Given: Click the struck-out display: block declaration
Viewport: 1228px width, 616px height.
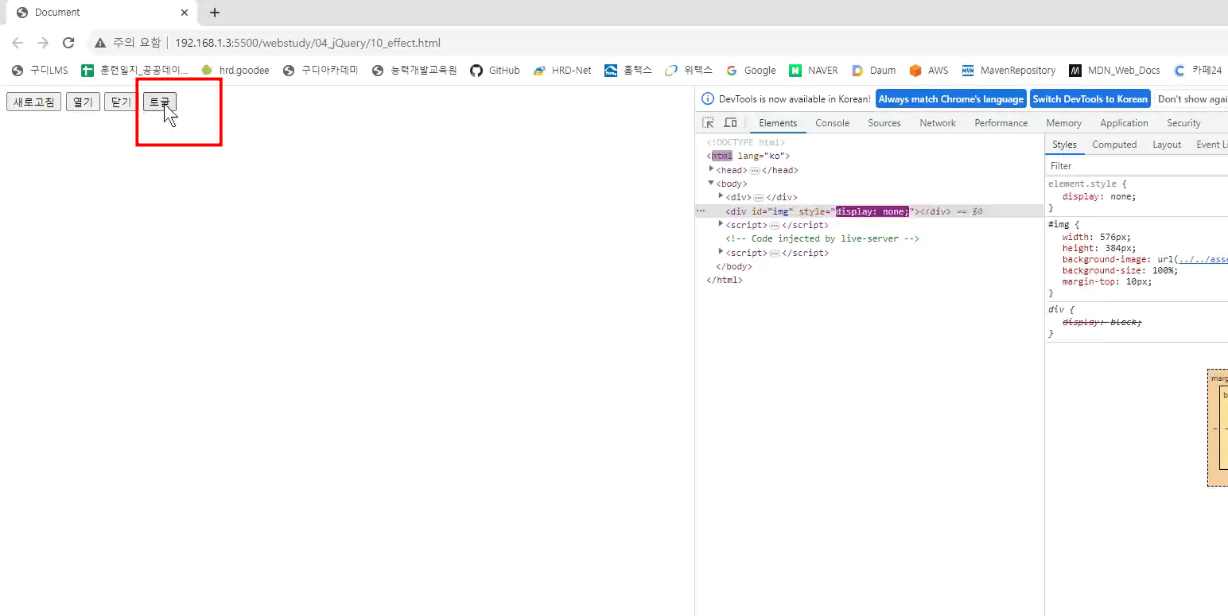Looking at the screenshot, I should click(1102, 322).
